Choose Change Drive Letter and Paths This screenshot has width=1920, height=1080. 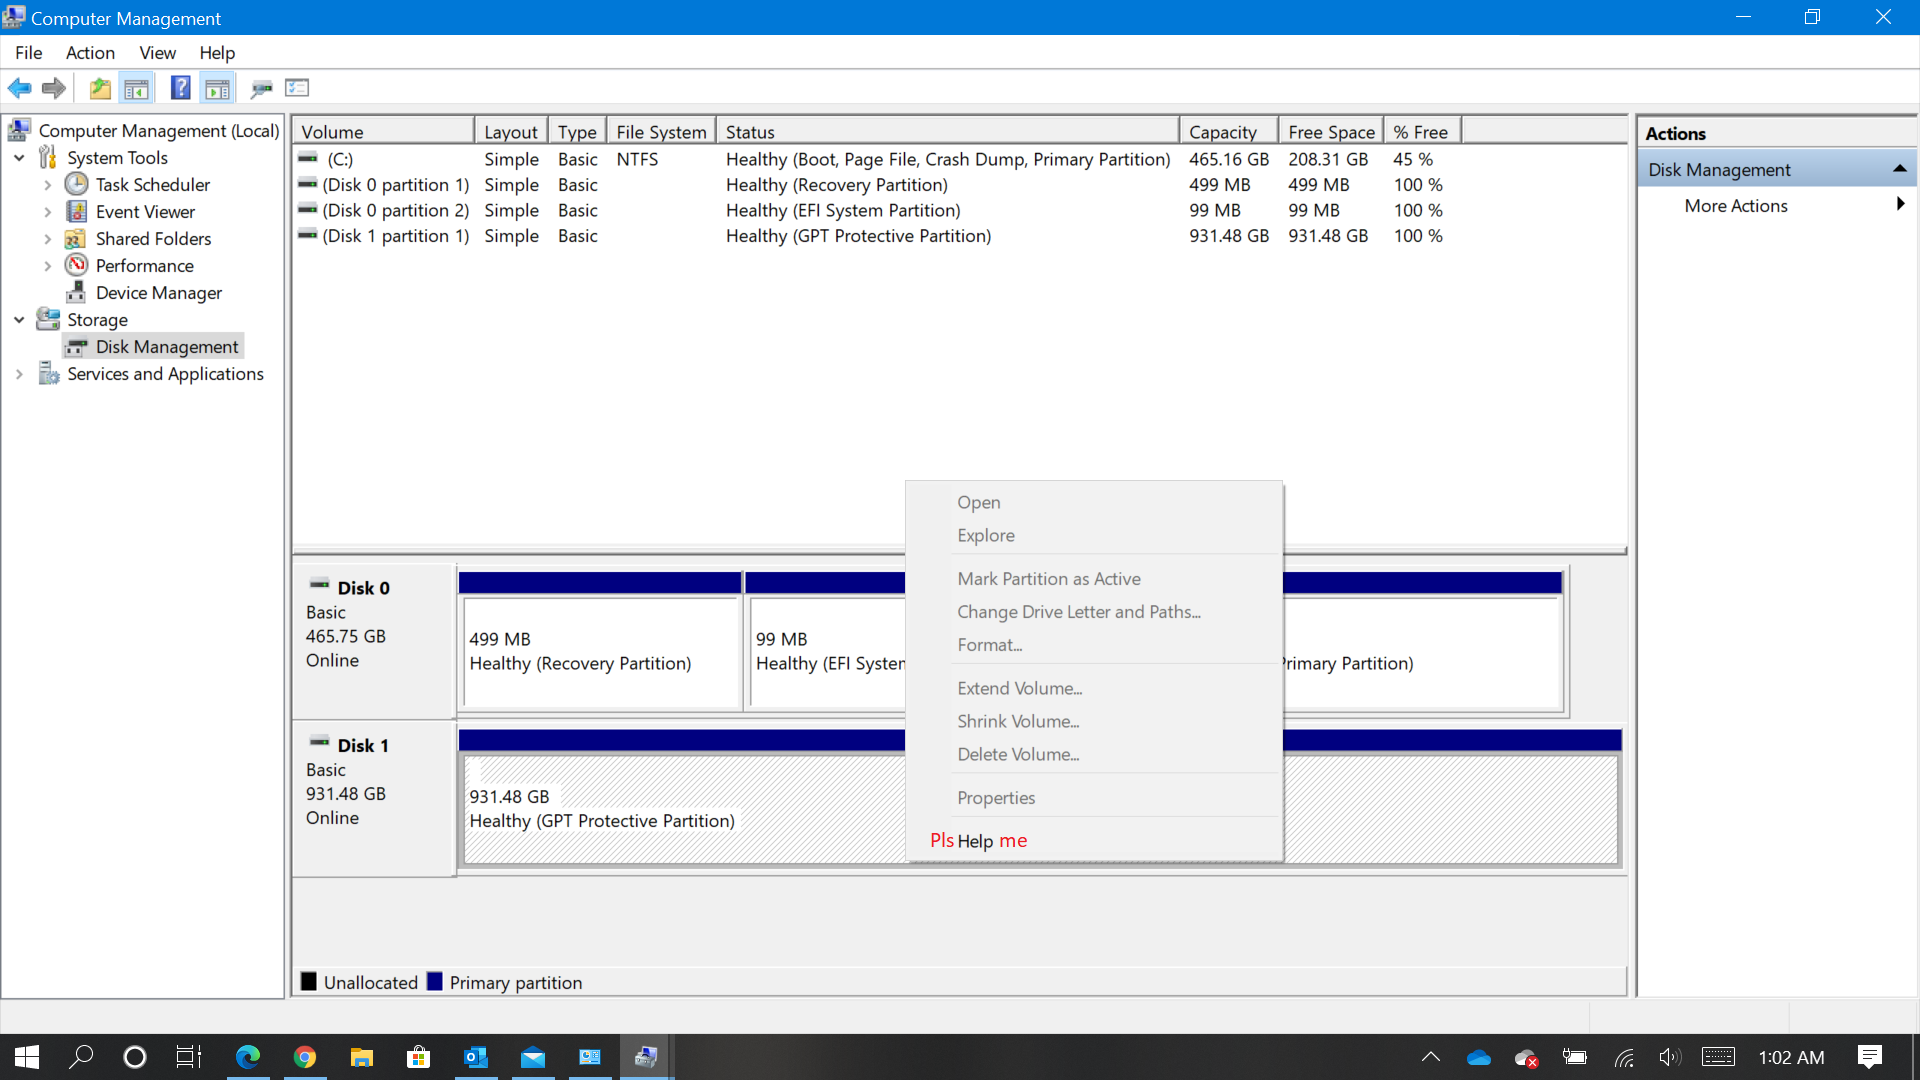[x=1094, y=611]
